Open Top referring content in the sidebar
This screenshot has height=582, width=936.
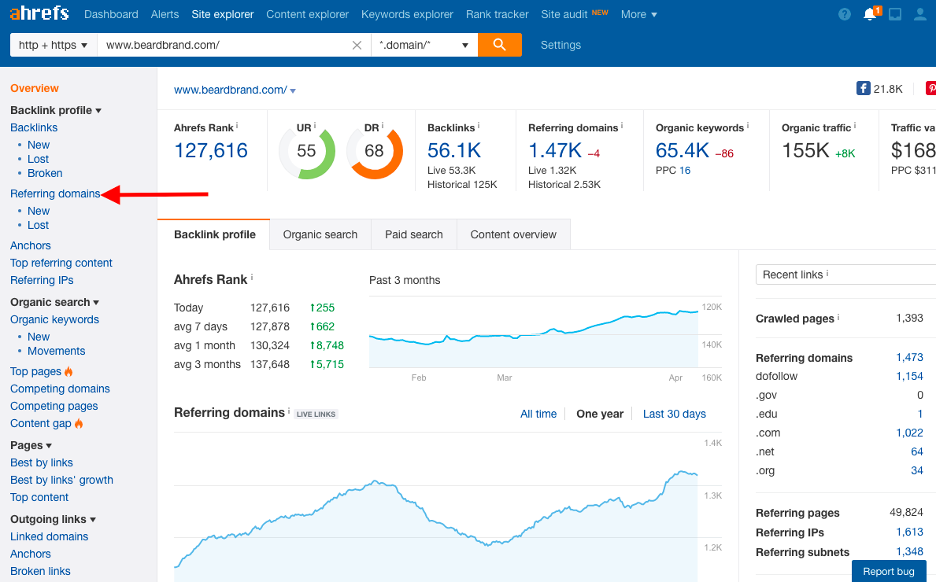pyautogui.click(x=61, y=263)
